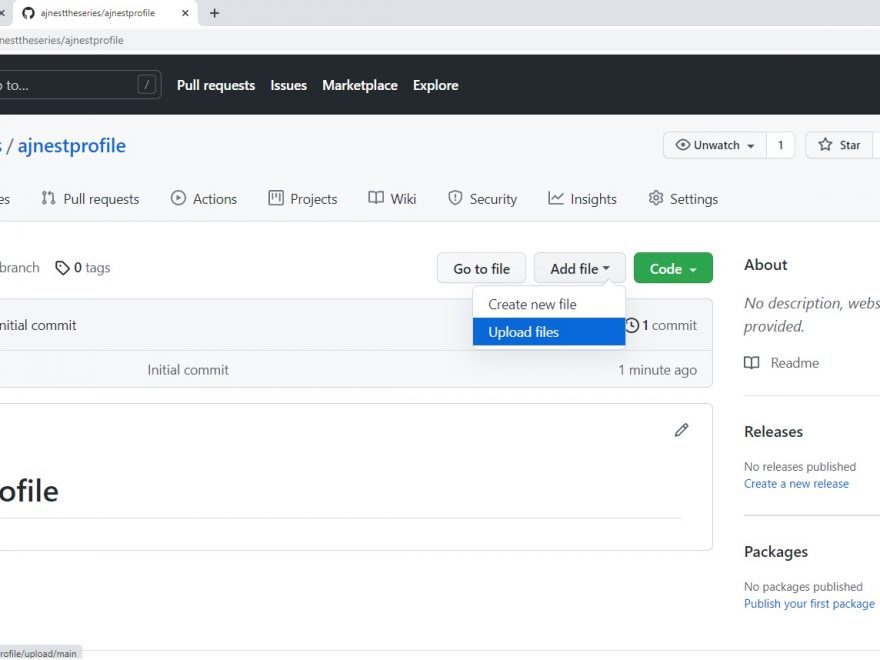Click the tag icon beside 0 tags
Viewport: 880px width, 660px height.
click(62, 268)
